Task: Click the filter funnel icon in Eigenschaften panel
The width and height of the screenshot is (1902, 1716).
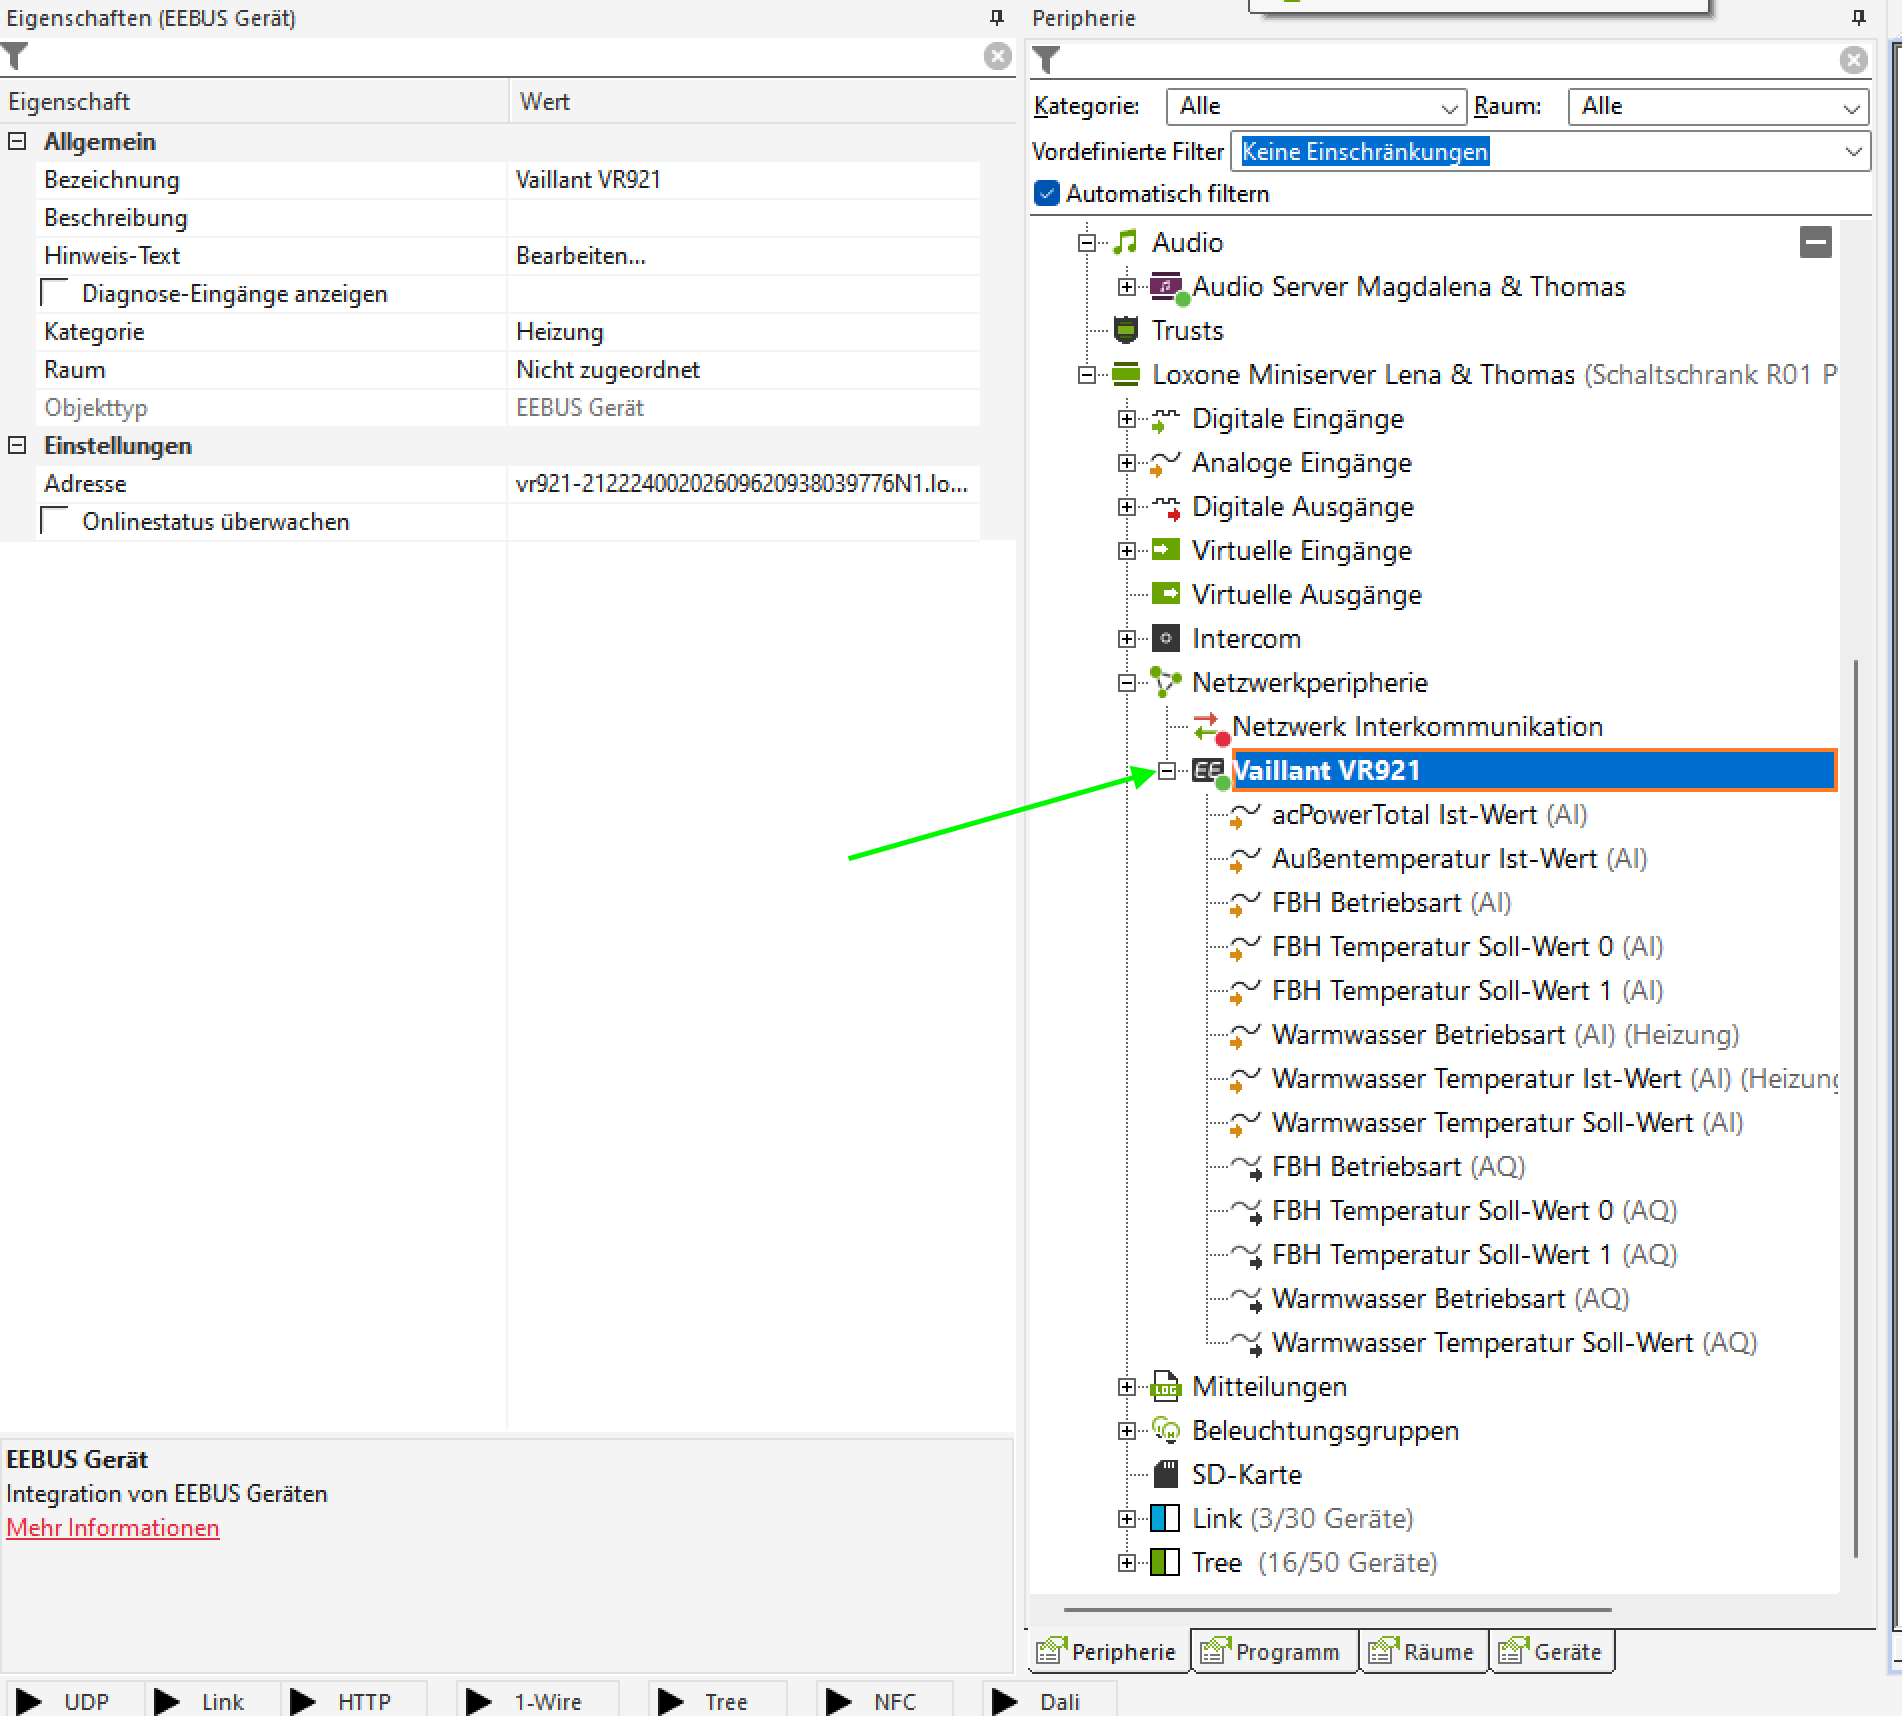Action: pyautogui.click(x=14, y=57)
